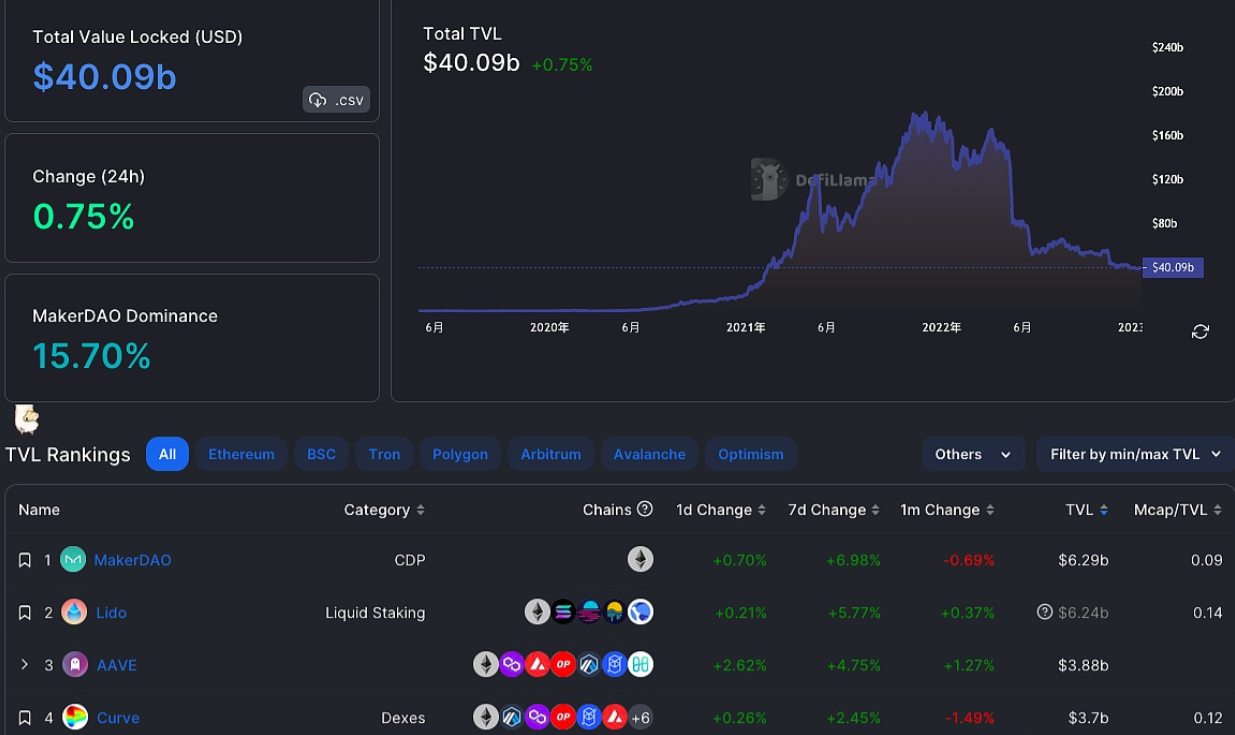This screenshot has width=1235, height=735.
Task: Click the Chains help question mark icon
Action: click(645, 509)
